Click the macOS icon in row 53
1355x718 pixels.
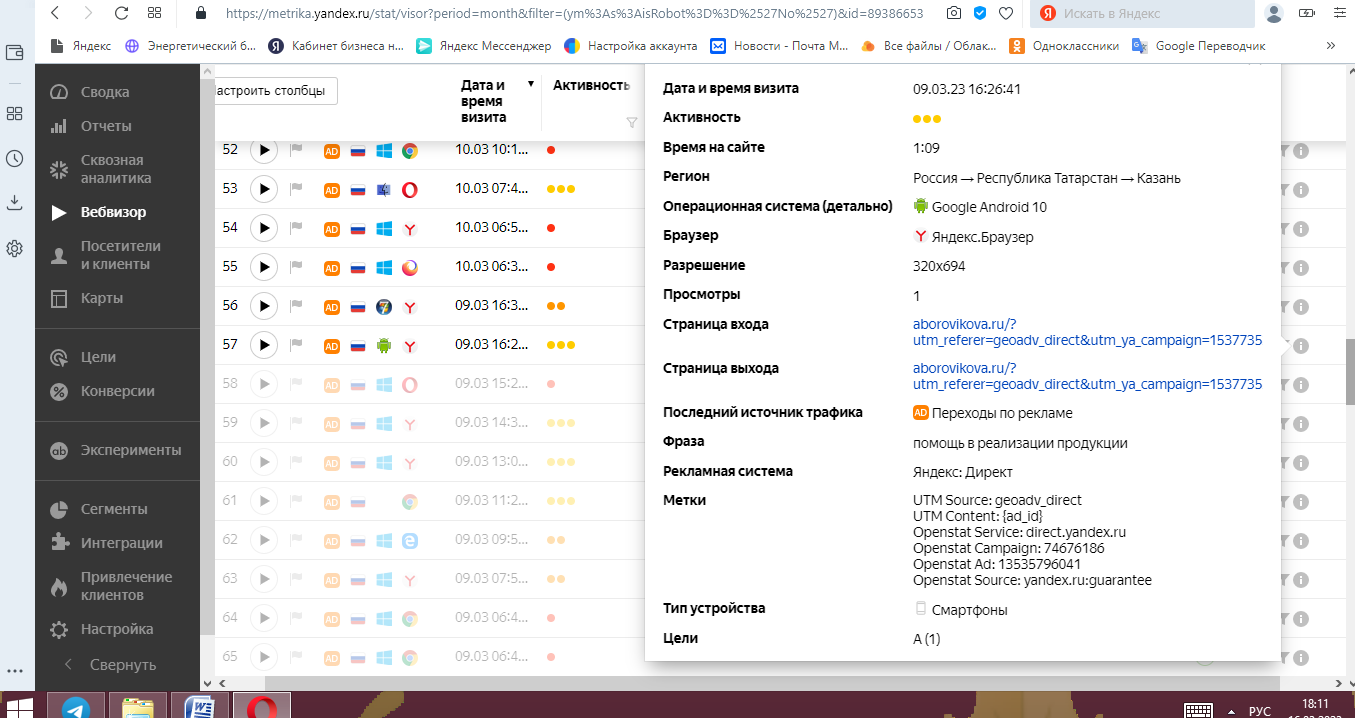point(383,190)
